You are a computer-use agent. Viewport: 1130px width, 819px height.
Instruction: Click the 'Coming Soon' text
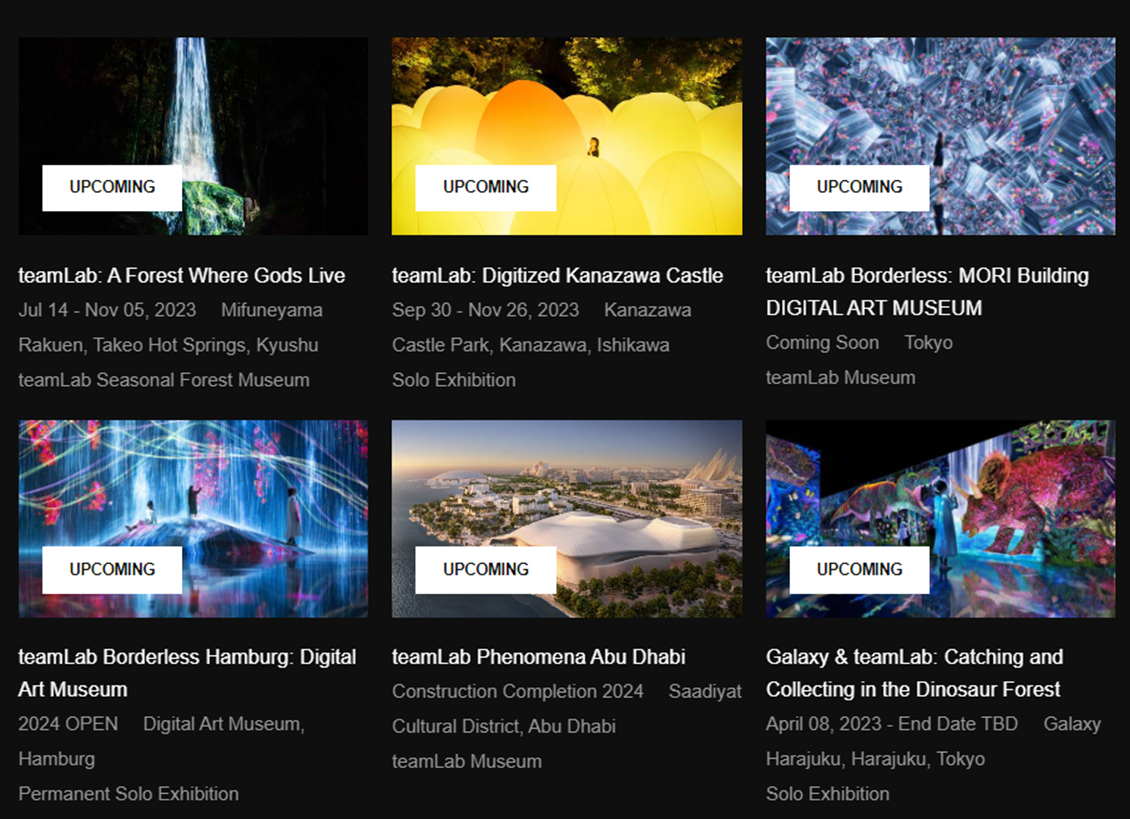(x=822, y=342)
